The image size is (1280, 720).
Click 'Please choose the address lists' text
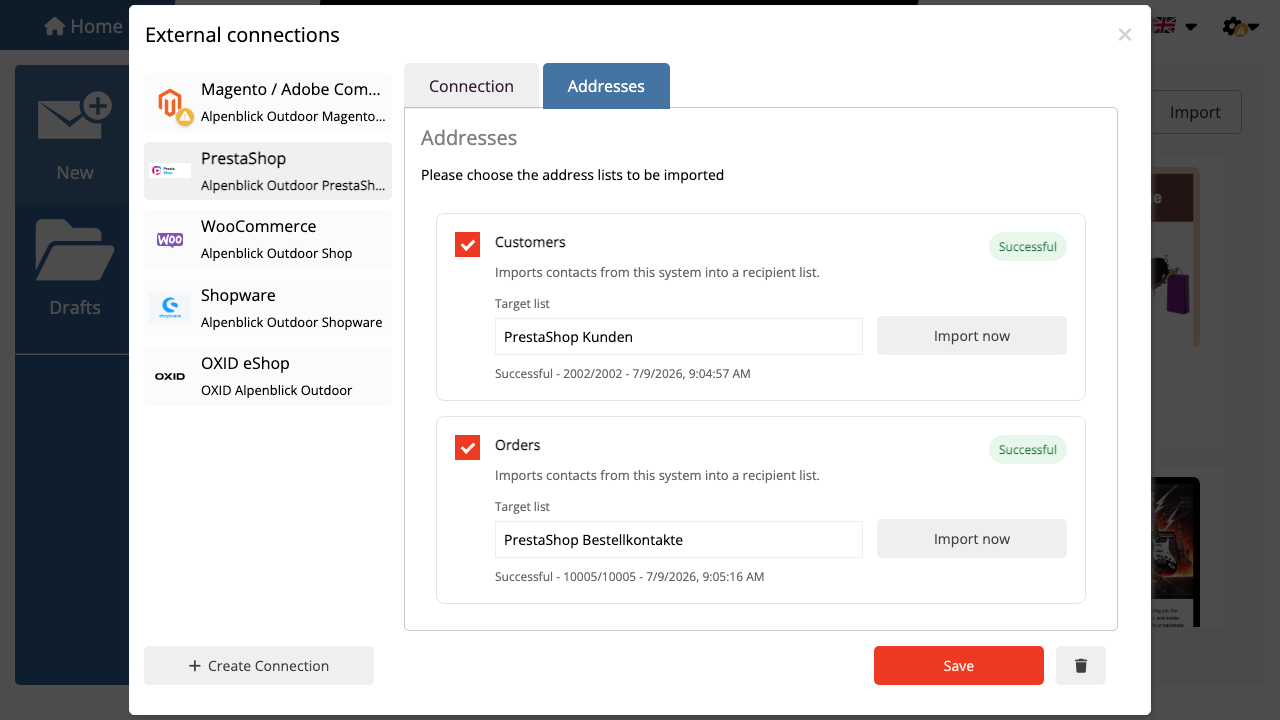pyautogui.click(x=572, y=175)
